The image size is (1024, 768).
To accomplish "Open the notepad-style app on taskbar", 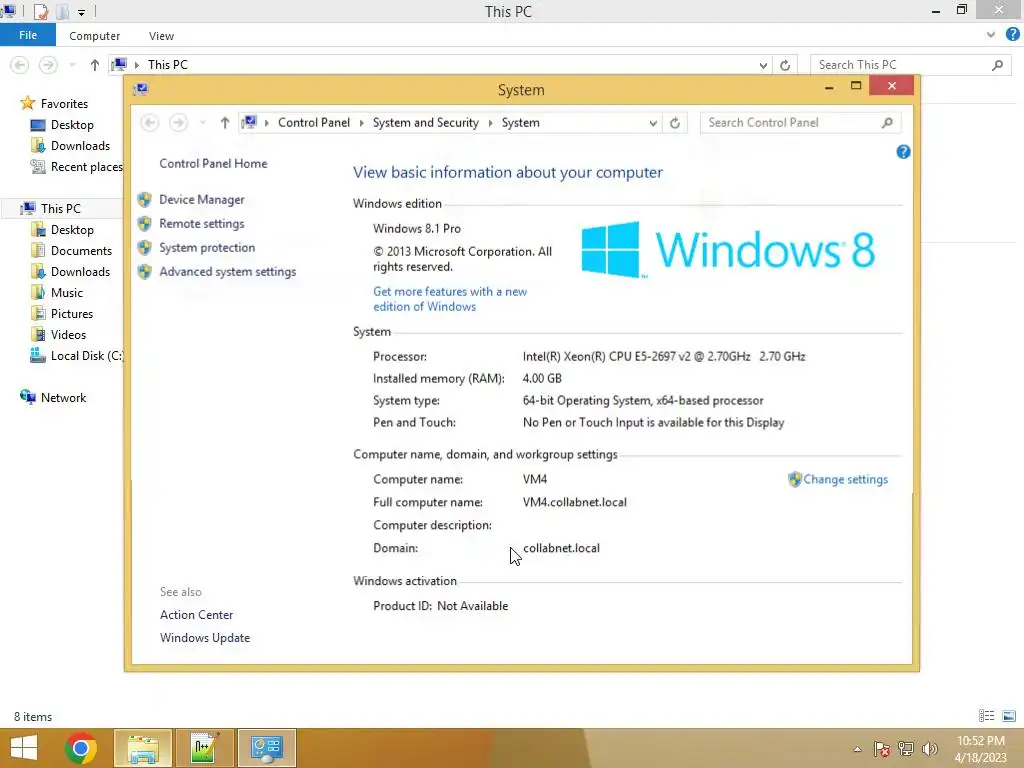I will pos(204,748).
